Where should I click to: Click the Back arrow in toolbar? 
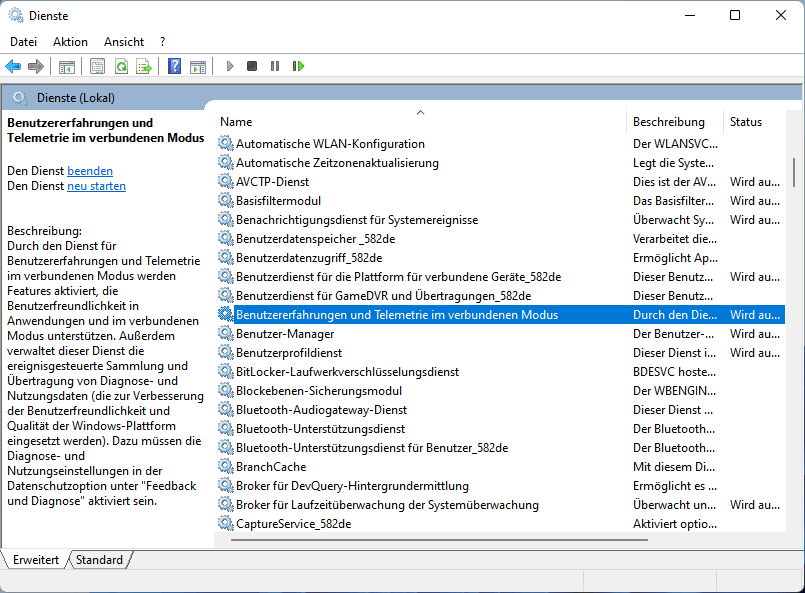click(13, 67)
